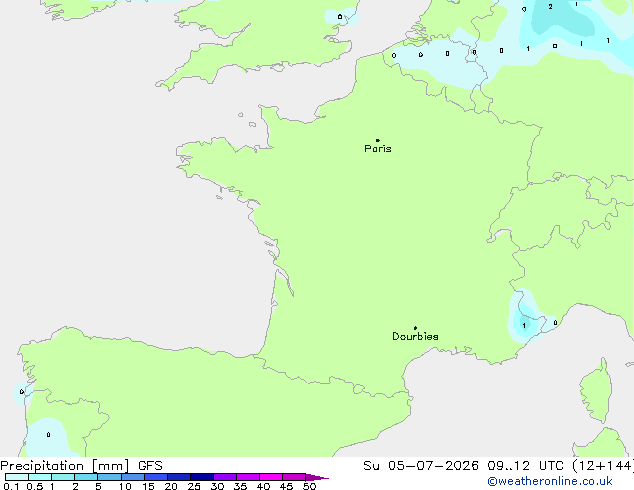Image resolution: width=634 pixels, height=490 pixels.
Task: Pick the palest cyan 0.1 legend swatch
Action: pos(17,477)
